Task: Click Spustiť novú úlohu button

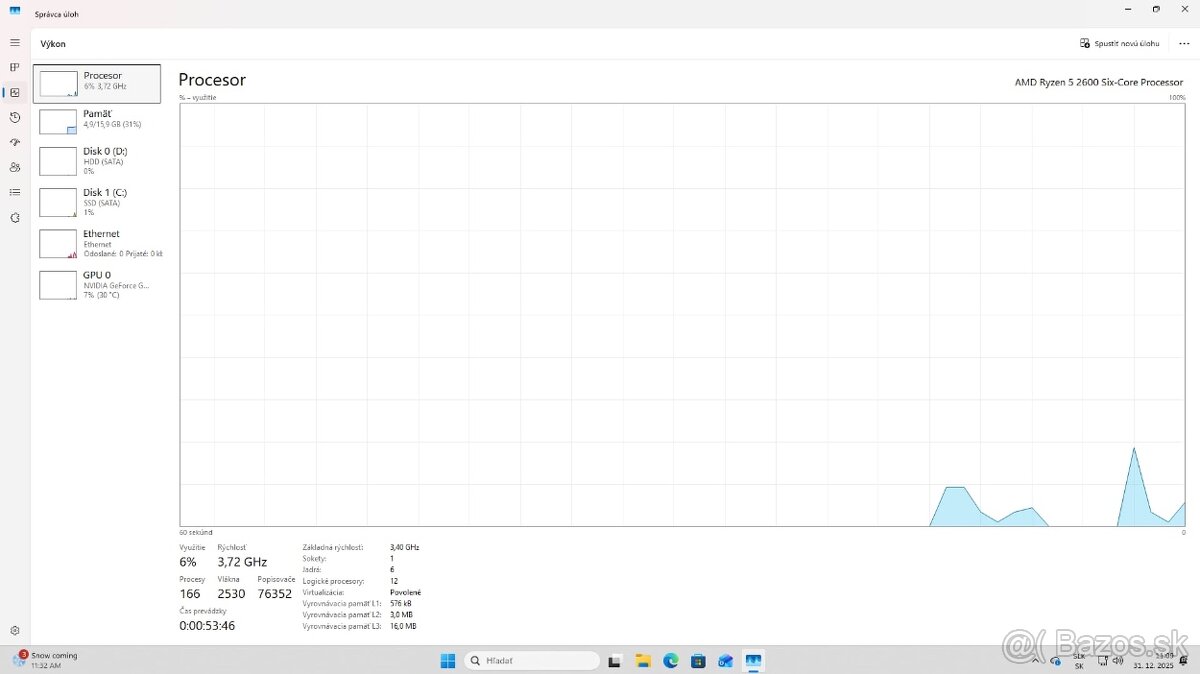Action: 1119,44
